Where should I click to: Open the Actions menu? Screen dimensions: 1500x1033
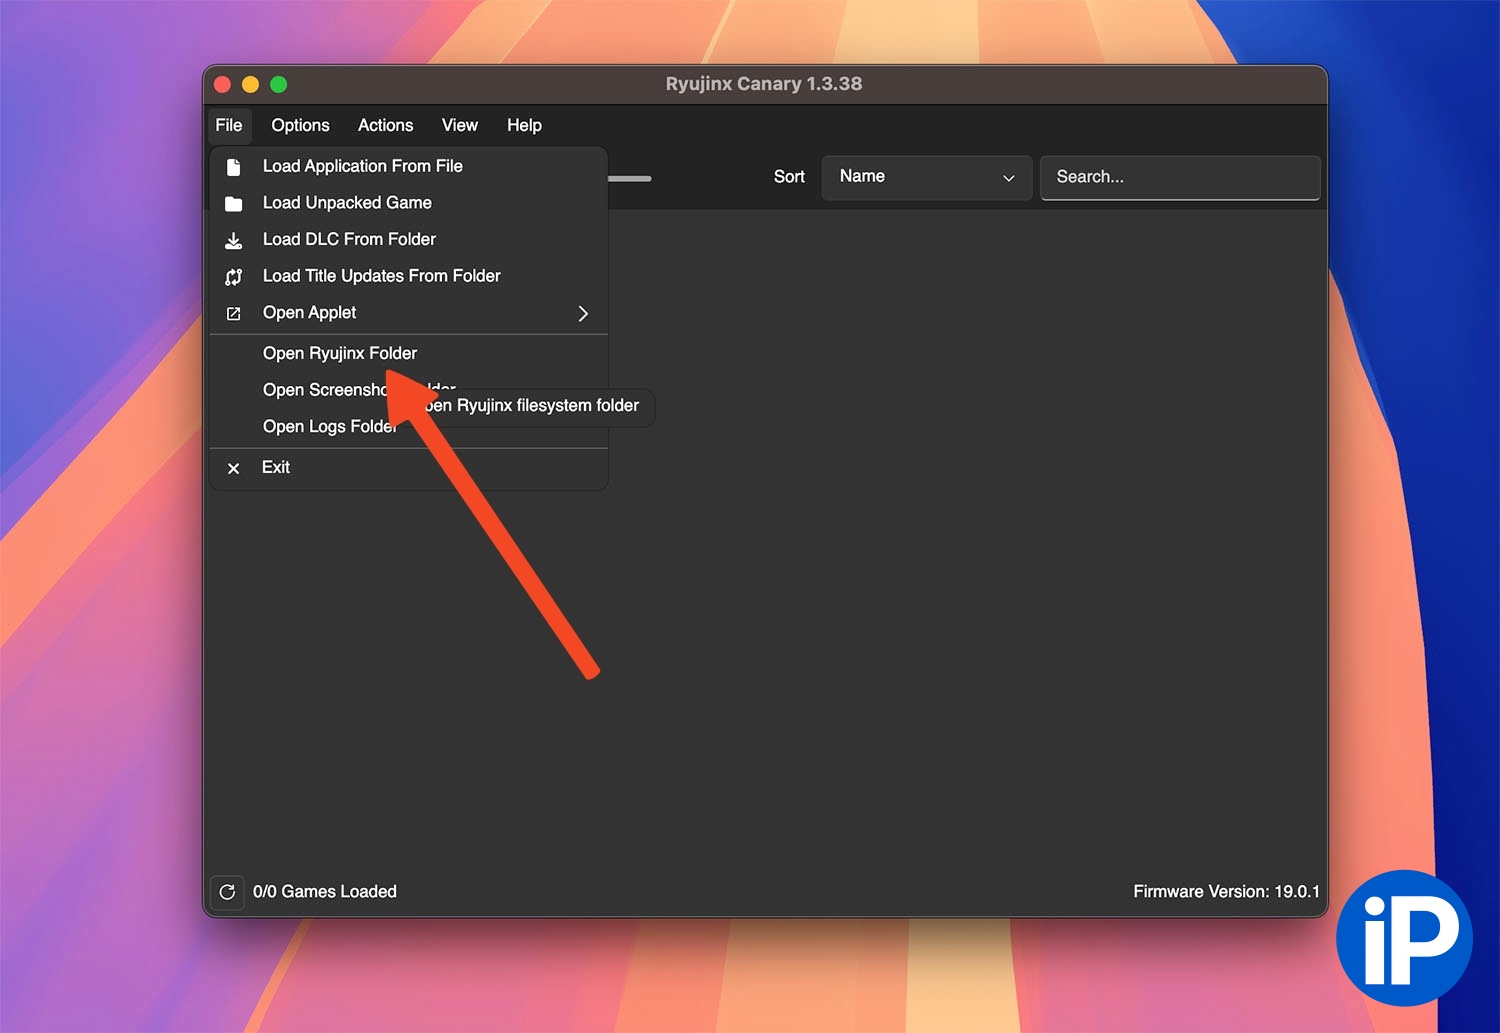click(385, 125)
